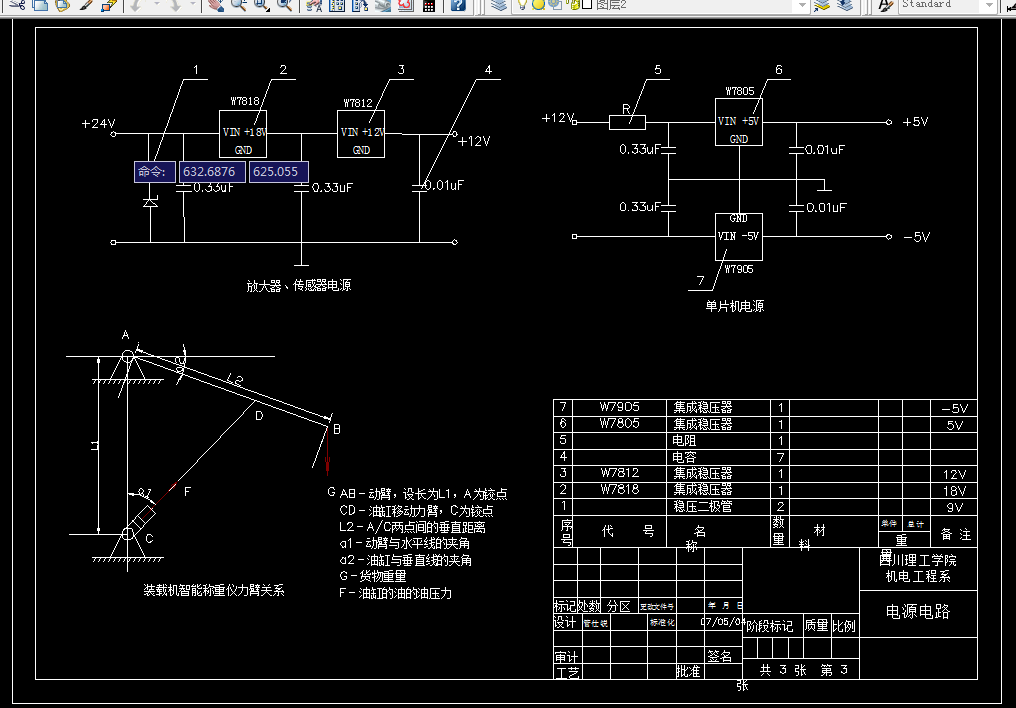Expand the 图层2 layer dropdown

802,5
